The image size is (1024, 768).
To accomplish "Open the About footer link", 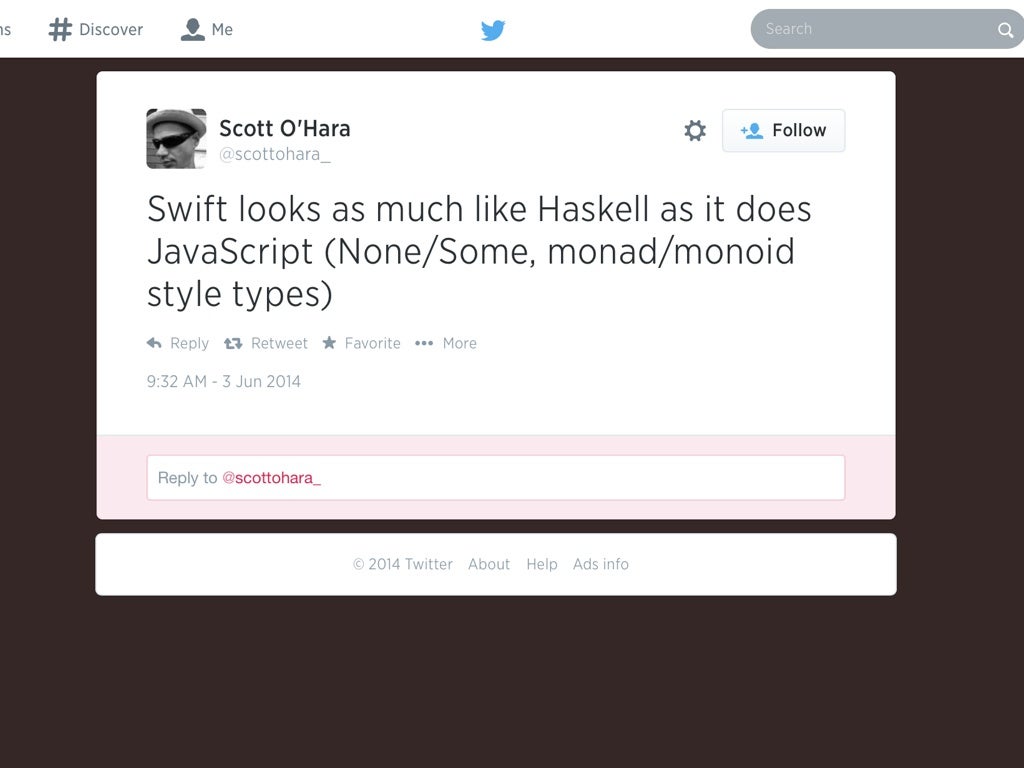I will click(488, 564).
